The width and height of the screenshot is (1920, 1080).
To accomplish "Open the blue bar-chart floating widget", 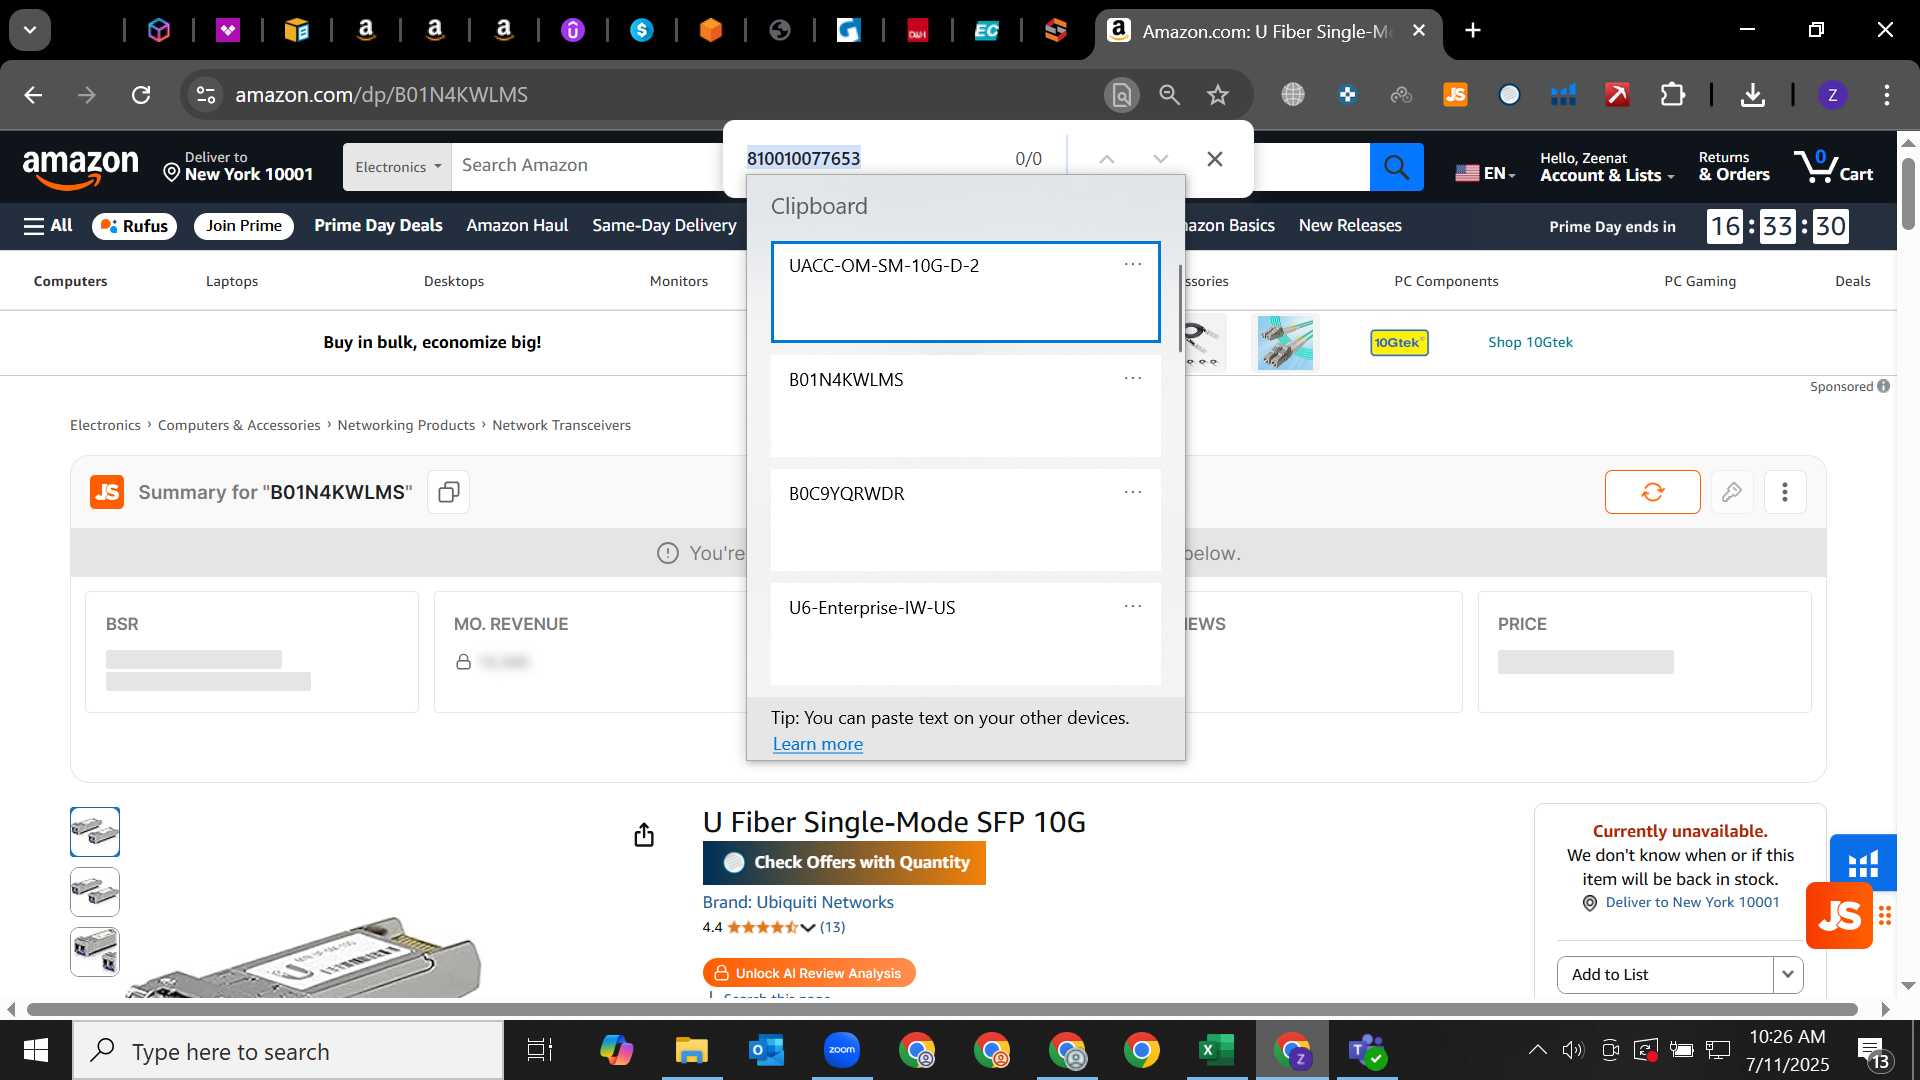I will click(x=1863, y=862).
